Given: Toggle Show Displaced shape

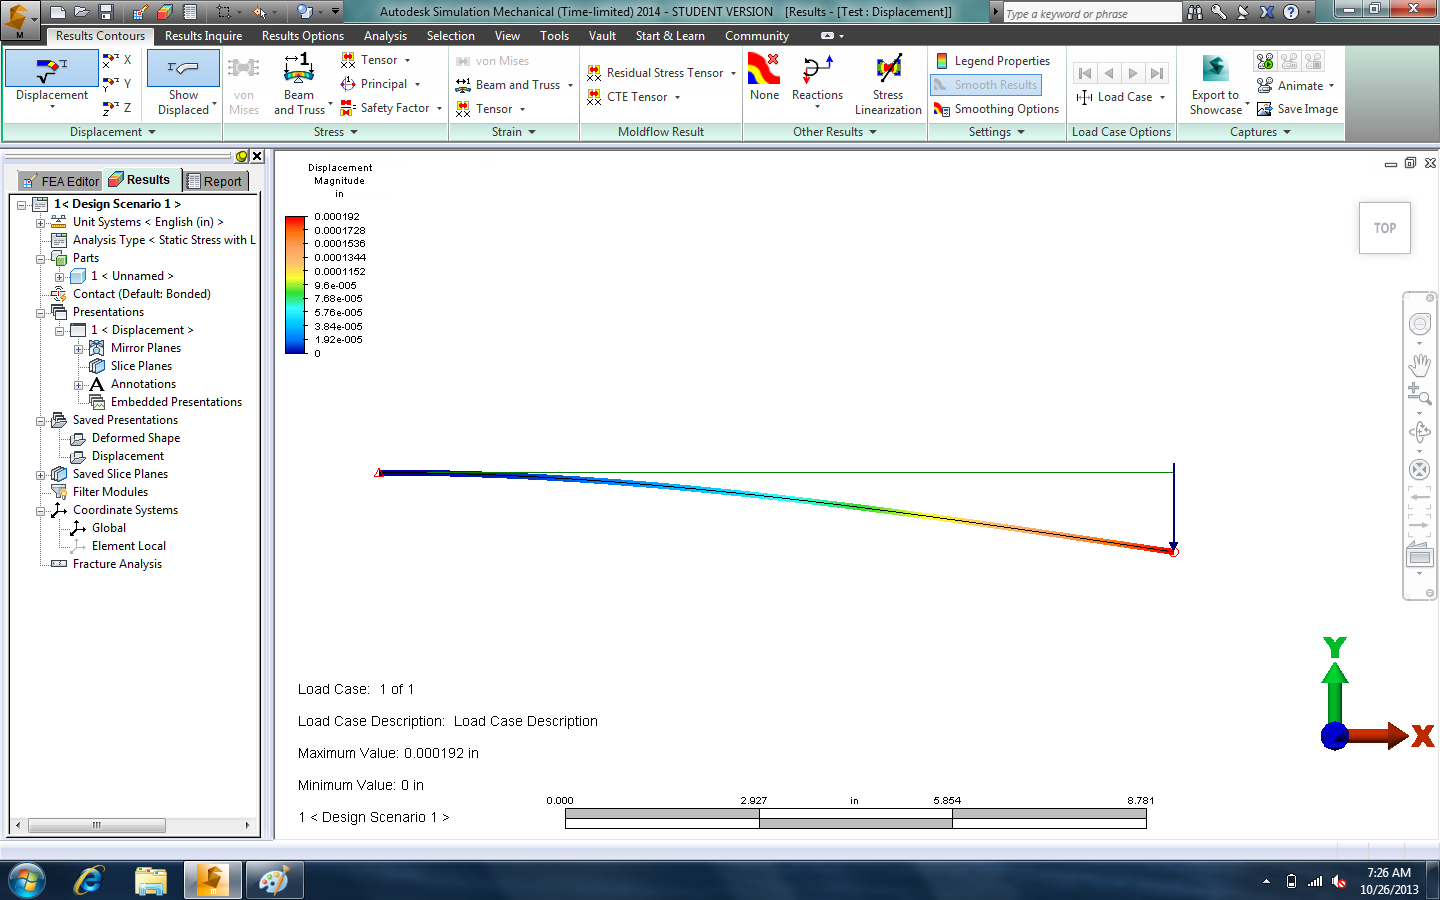Looking at the screenshot, I should (184, 84).
